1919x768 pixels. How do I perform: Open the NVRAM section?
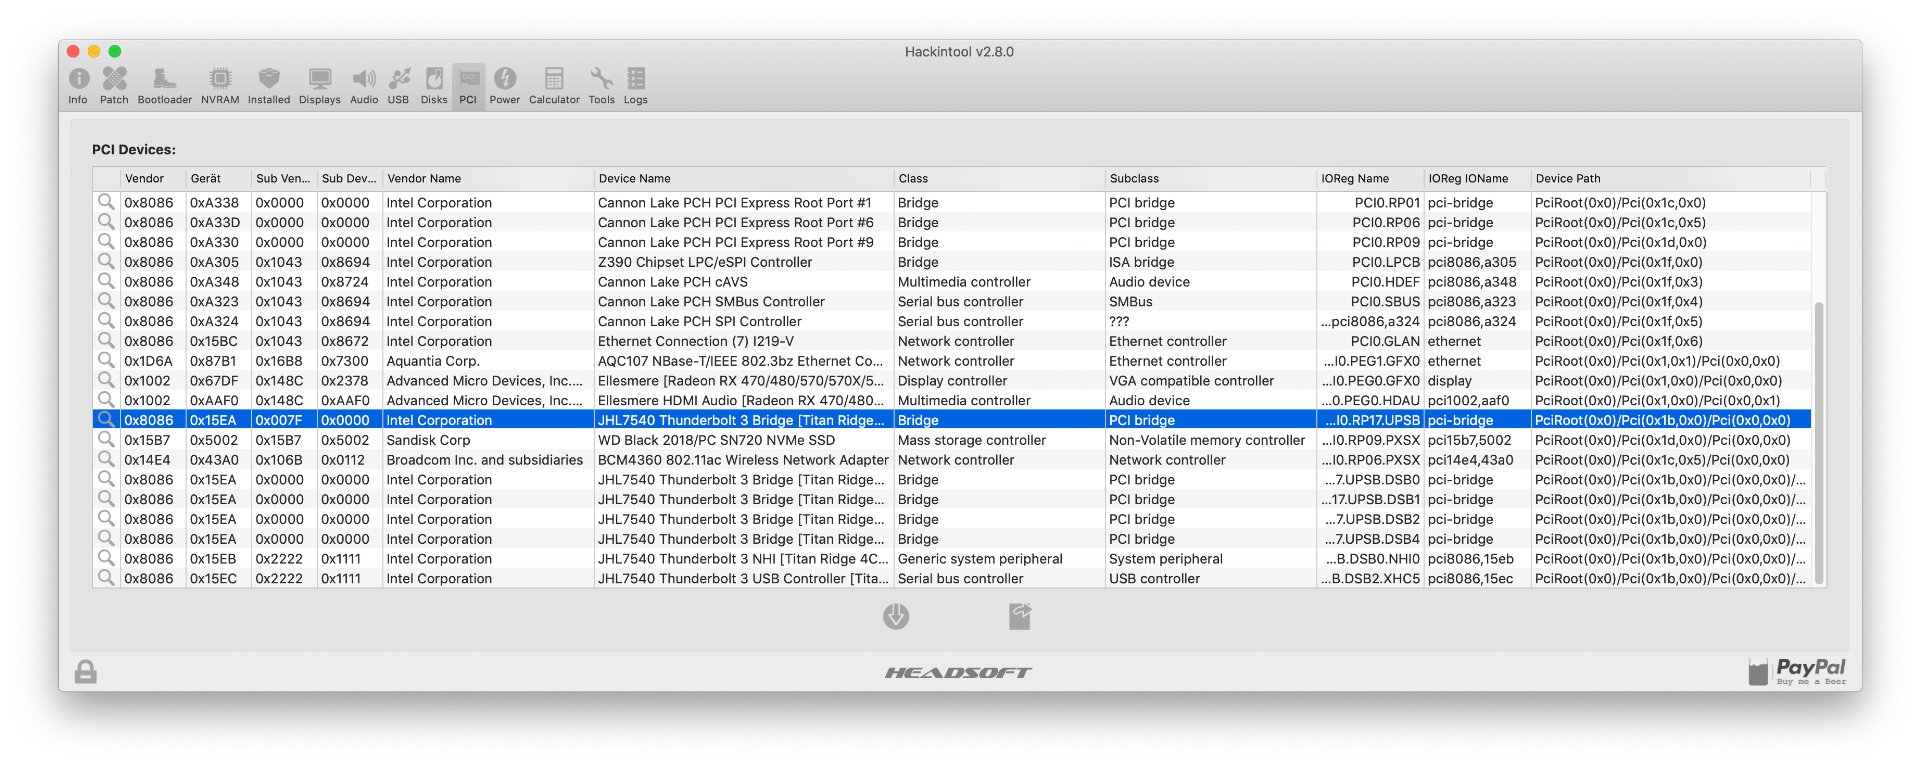click(x=220, y=86)
